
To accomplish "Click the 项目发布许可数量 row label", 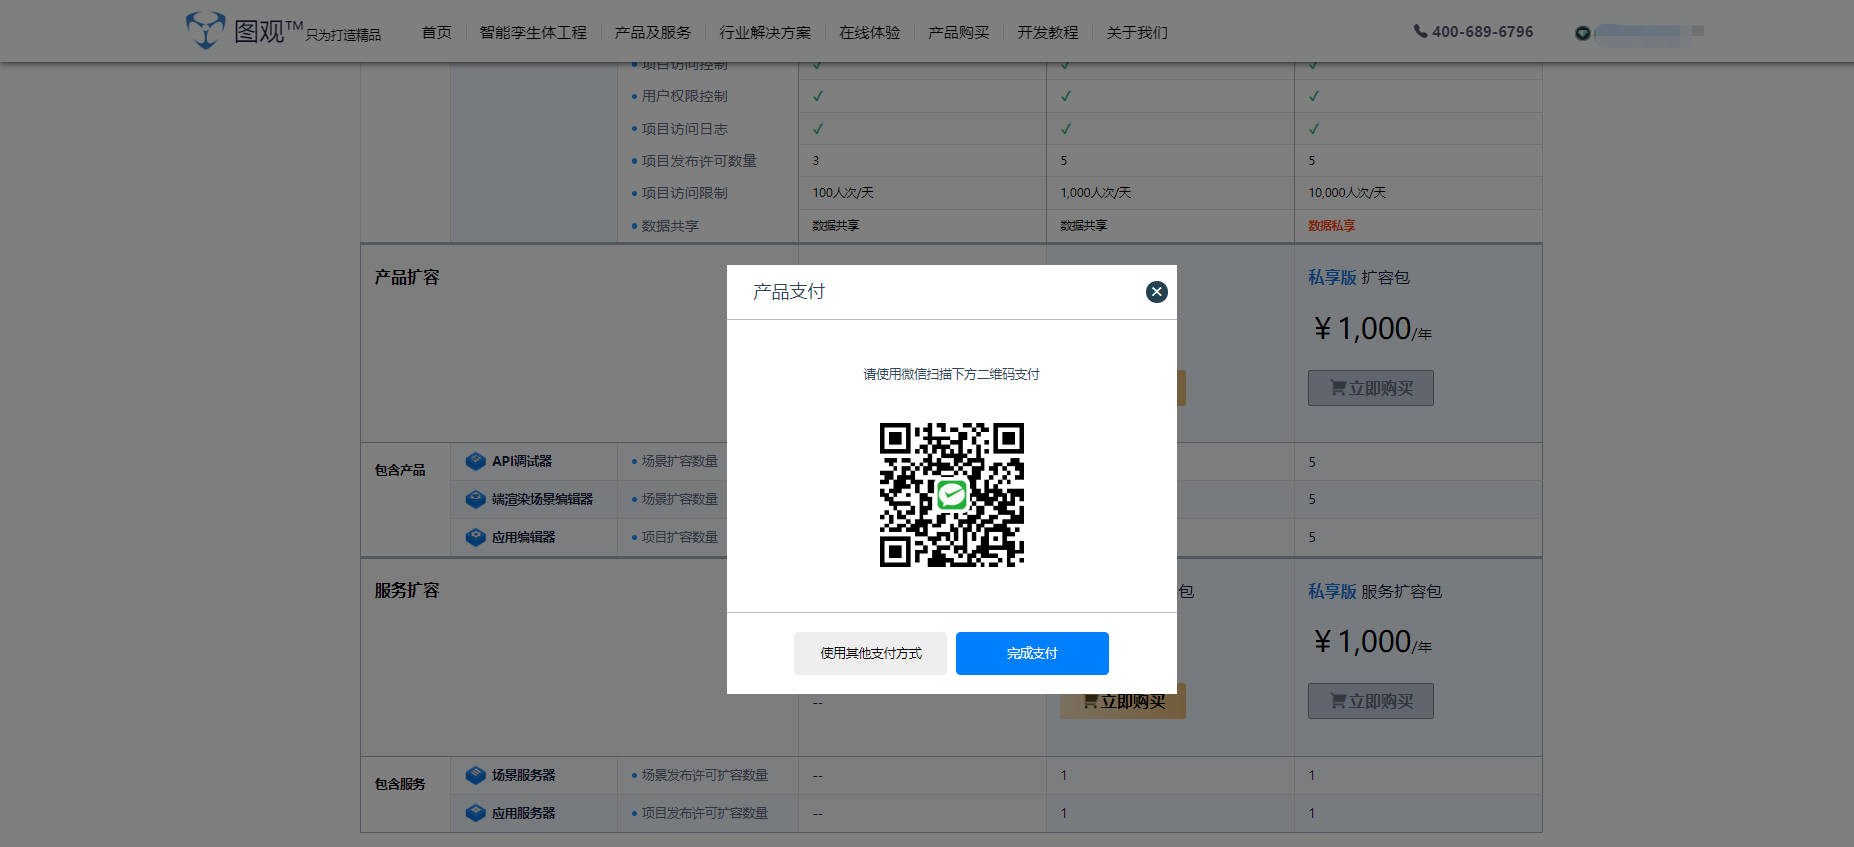I will 699,161.
